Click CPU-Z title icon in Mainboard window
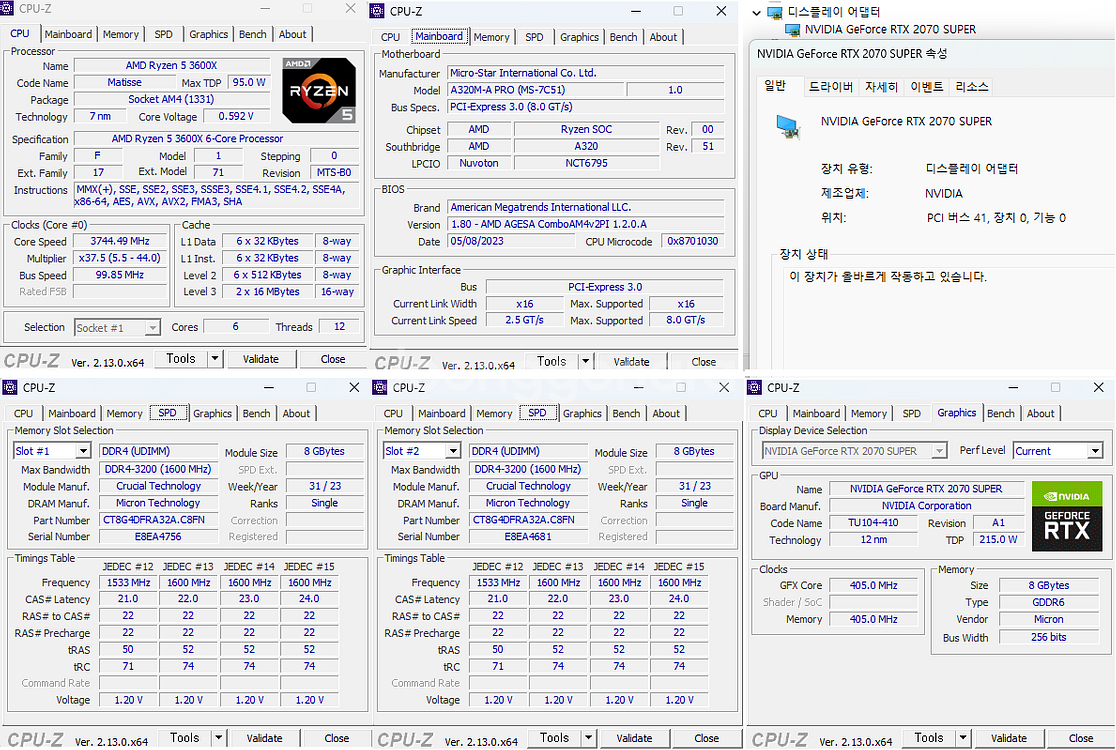1116x750 pixels. 377,11
